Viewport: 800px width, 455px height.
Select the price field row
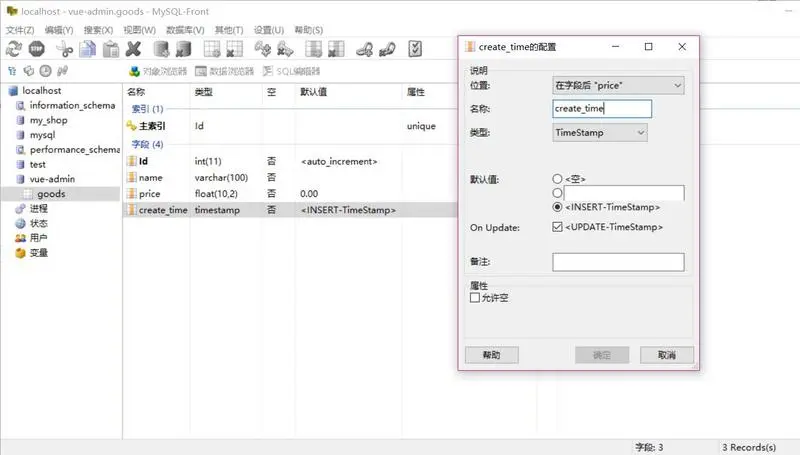(290, 194)
